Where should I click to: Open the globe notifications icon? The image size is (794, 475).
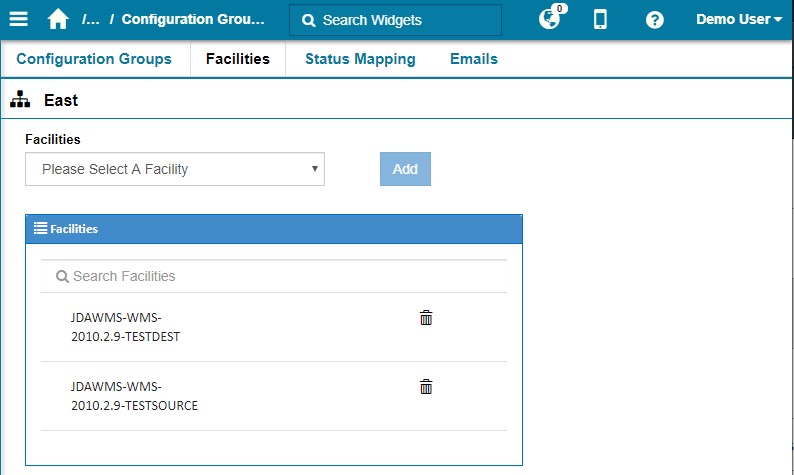pyautogui.click(x=549, y=20)
